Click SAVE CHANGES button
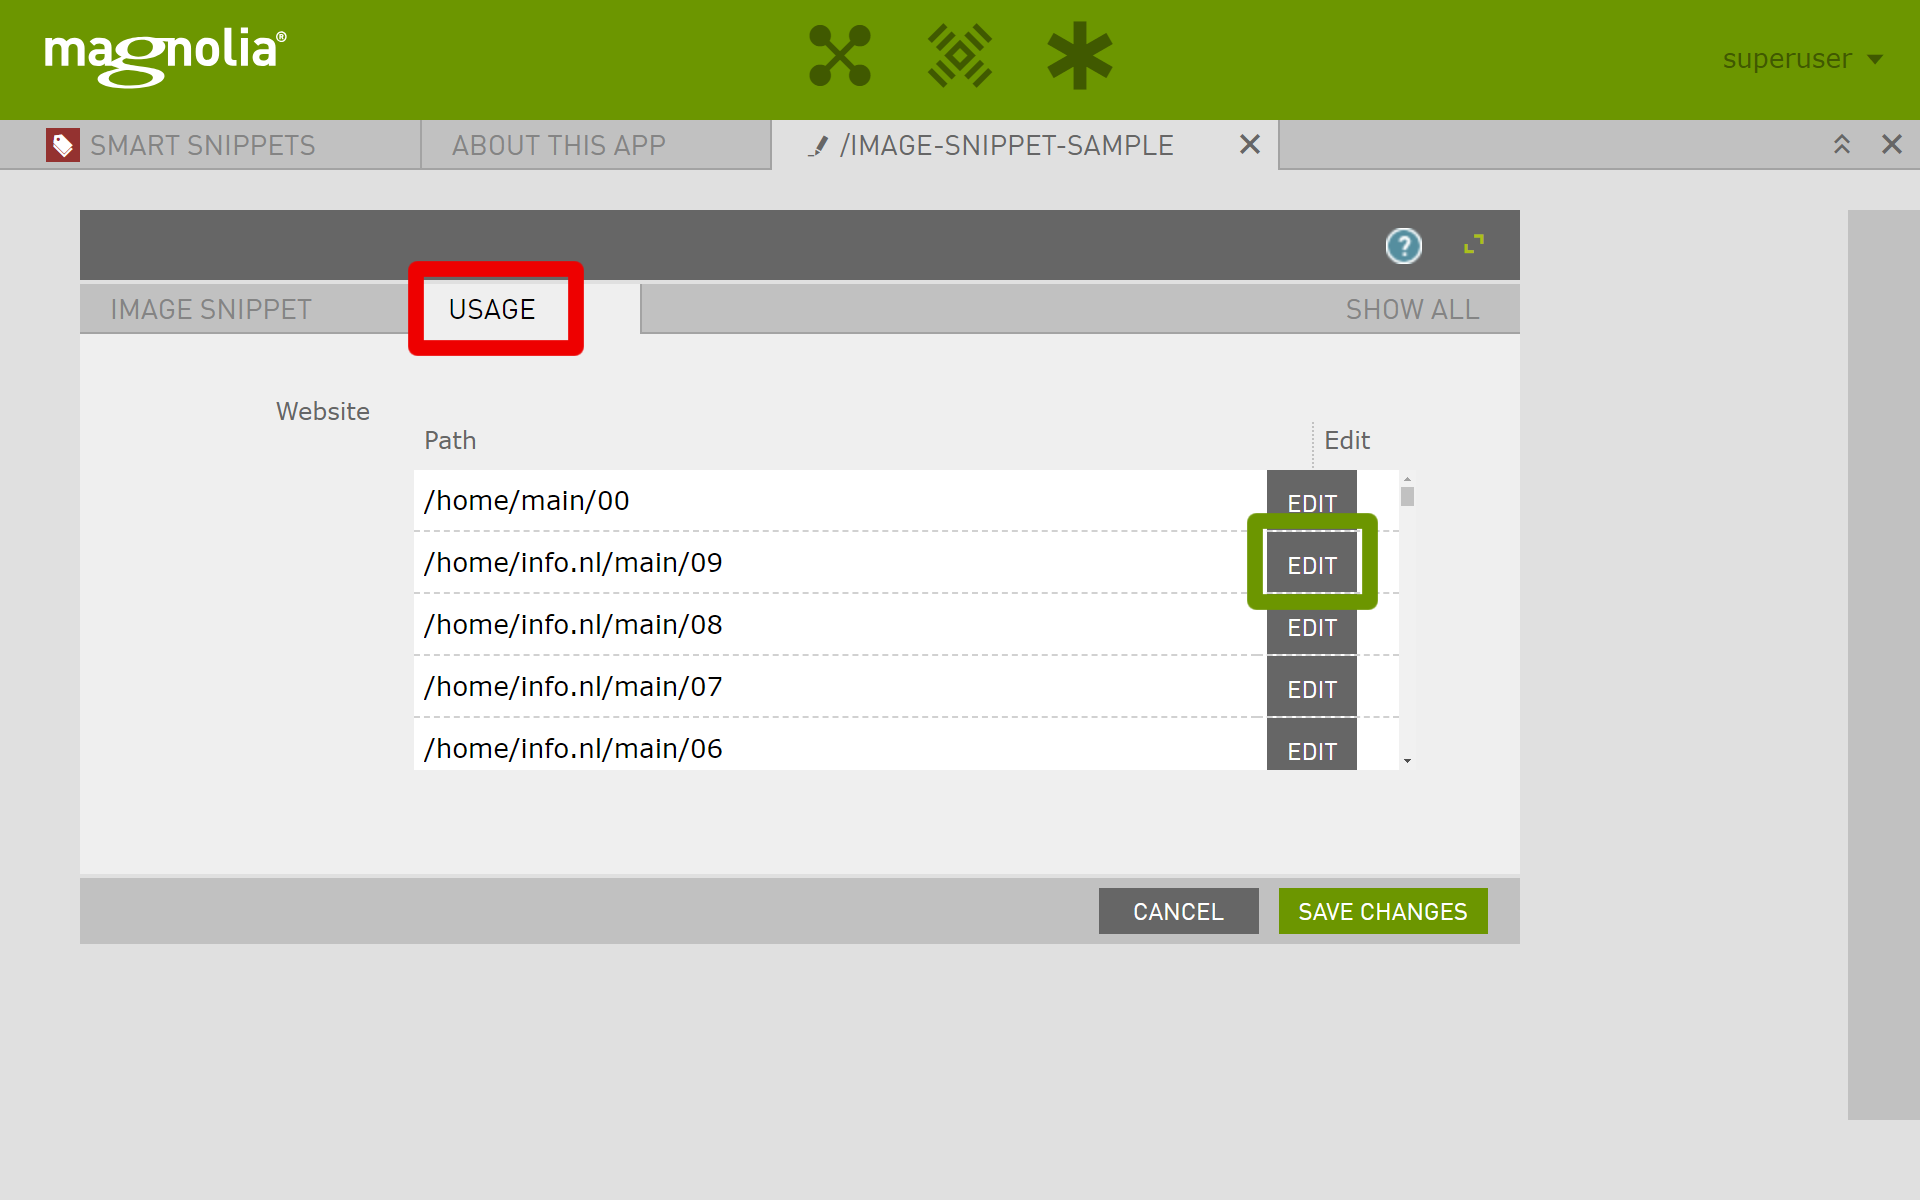This screenshot has width=1920, height=1200. pos(1384,910)
